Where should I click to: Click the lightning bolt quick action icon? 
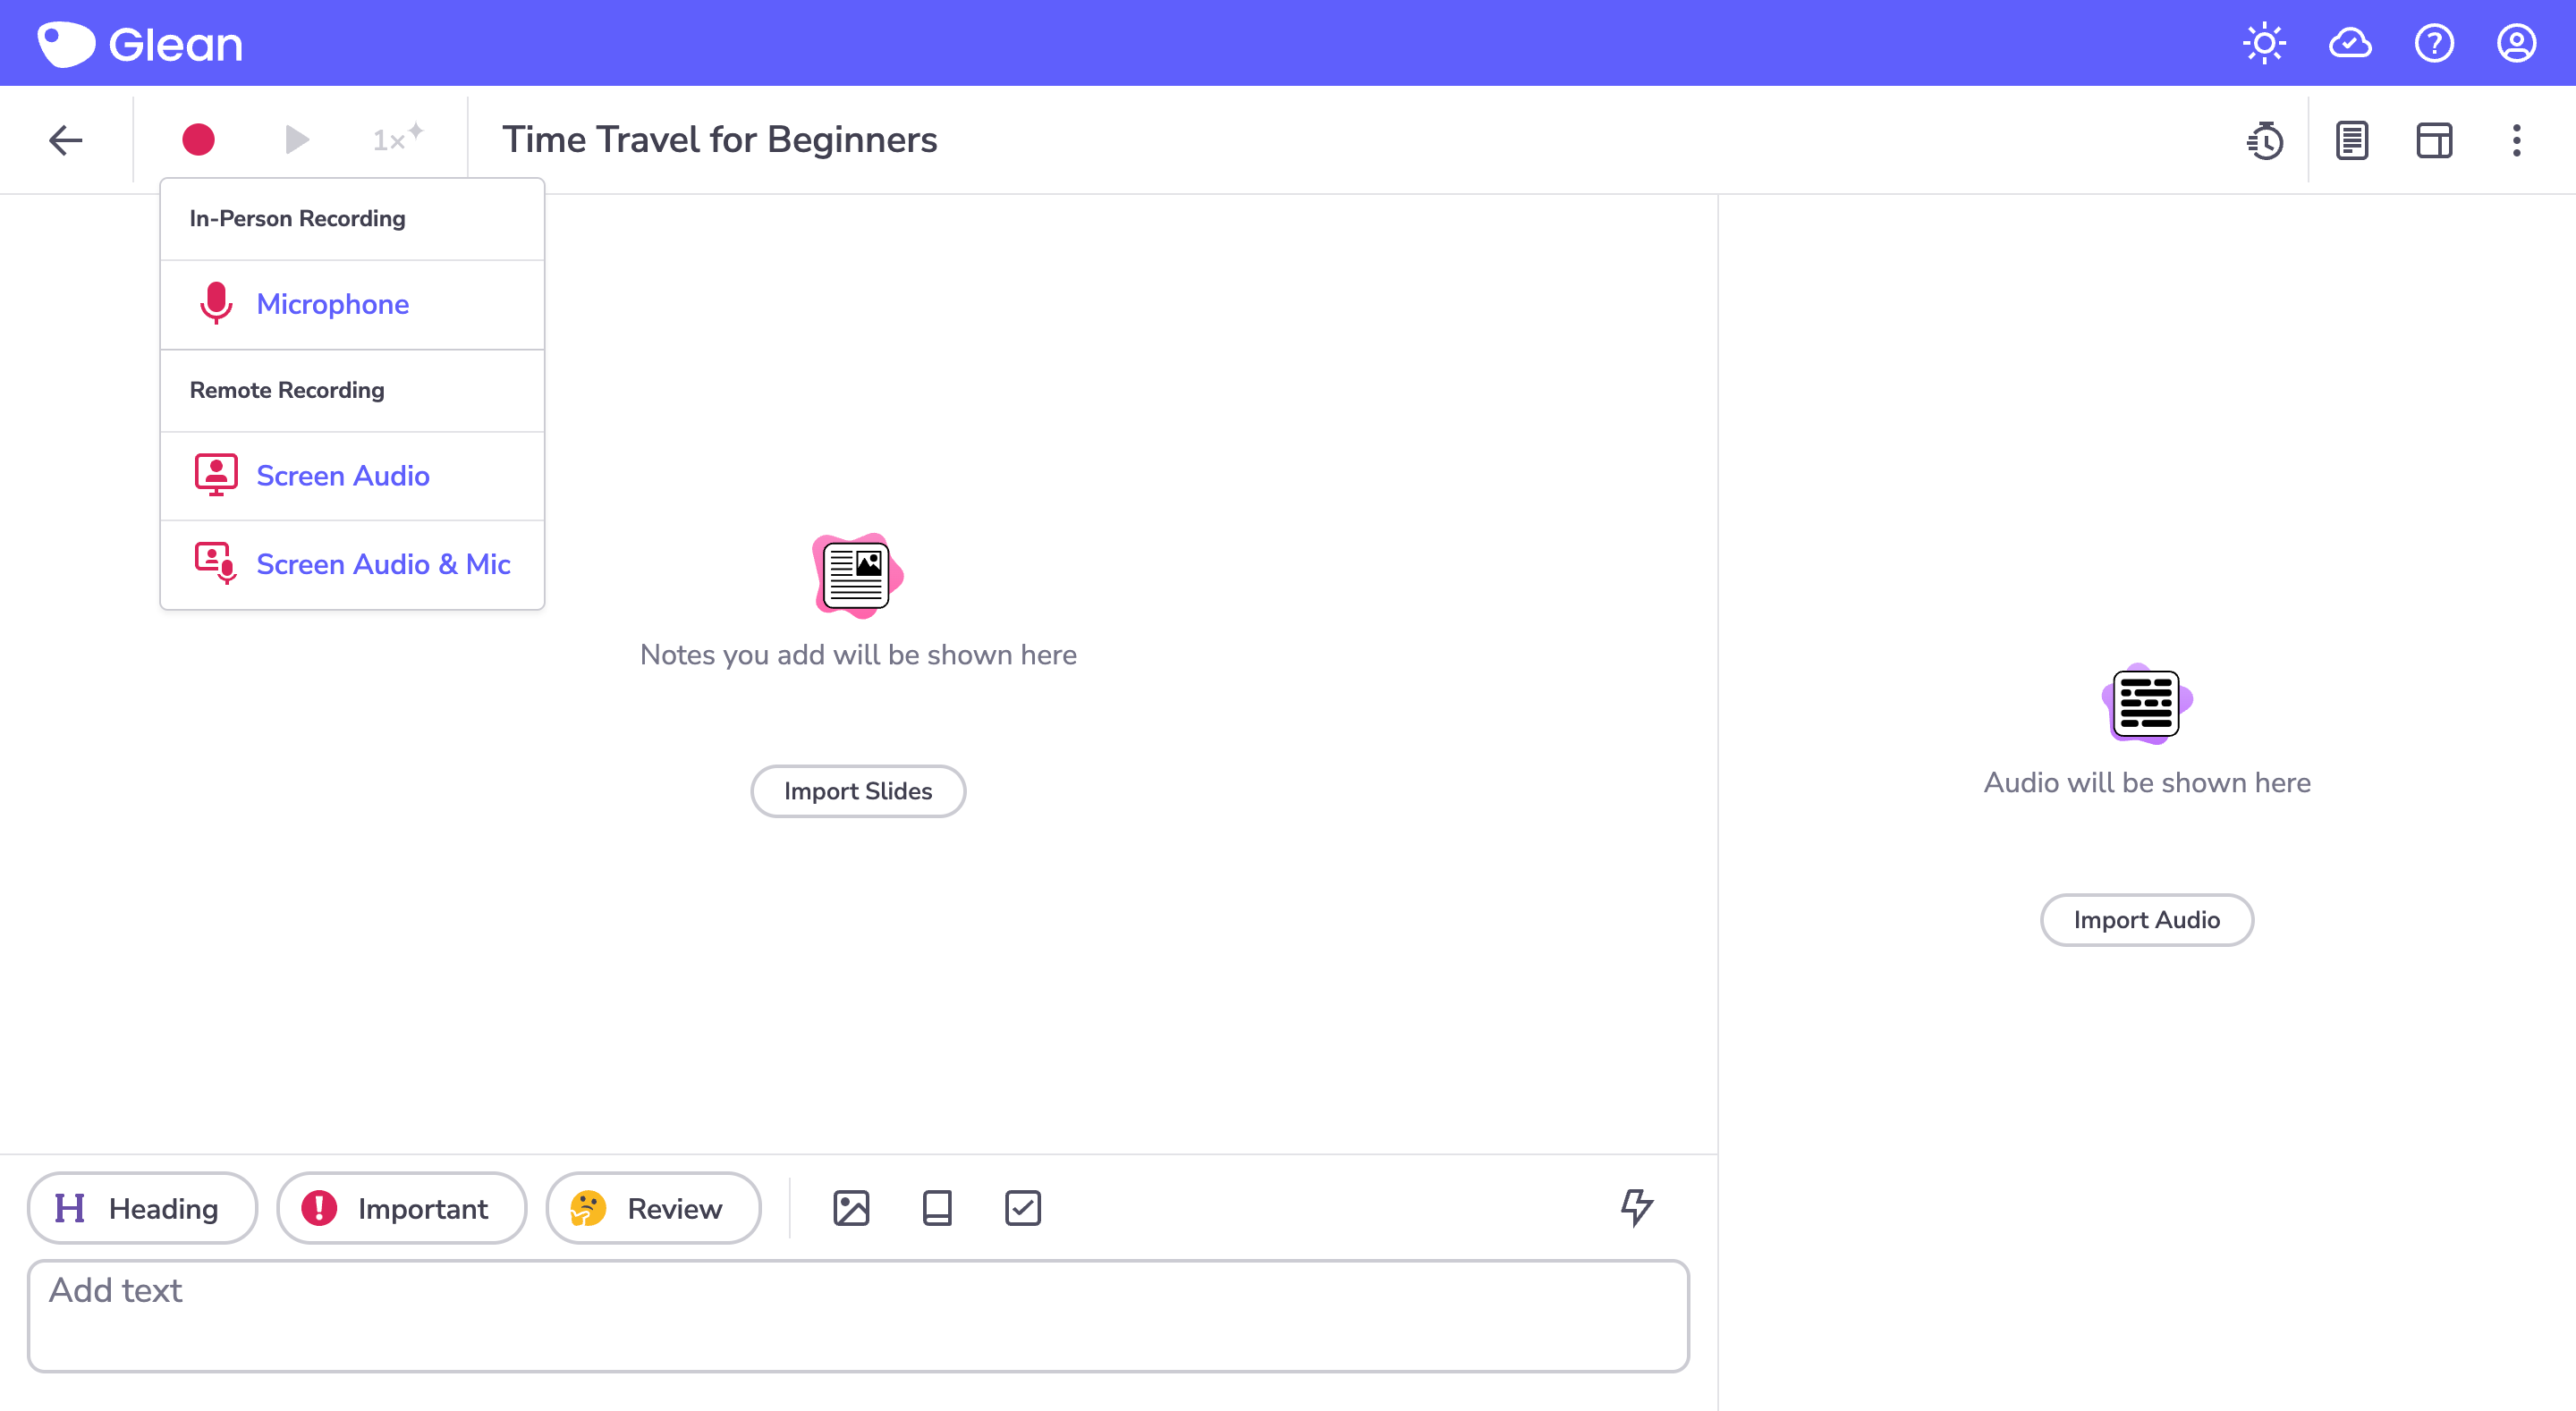coord(1636,1207)
